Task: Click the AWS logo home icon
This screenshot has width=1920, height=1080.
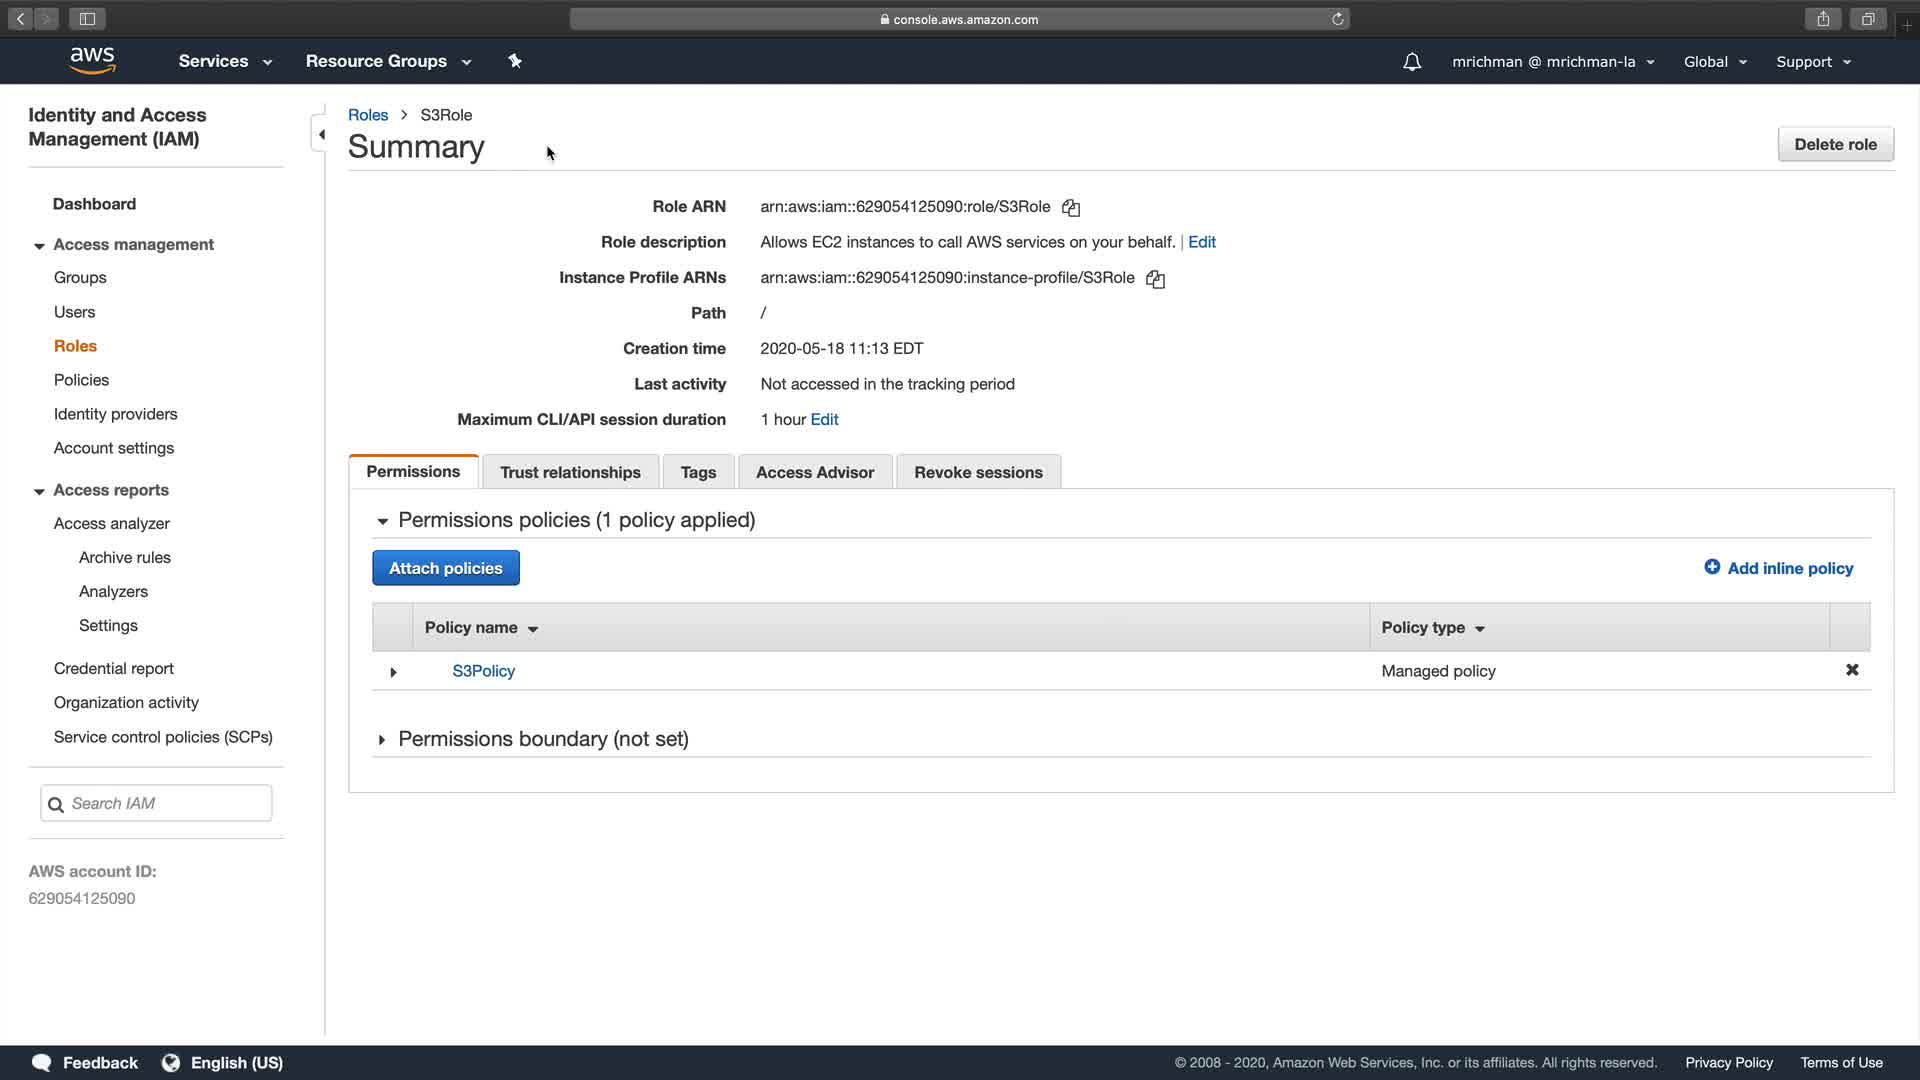Action: [93, 61]
